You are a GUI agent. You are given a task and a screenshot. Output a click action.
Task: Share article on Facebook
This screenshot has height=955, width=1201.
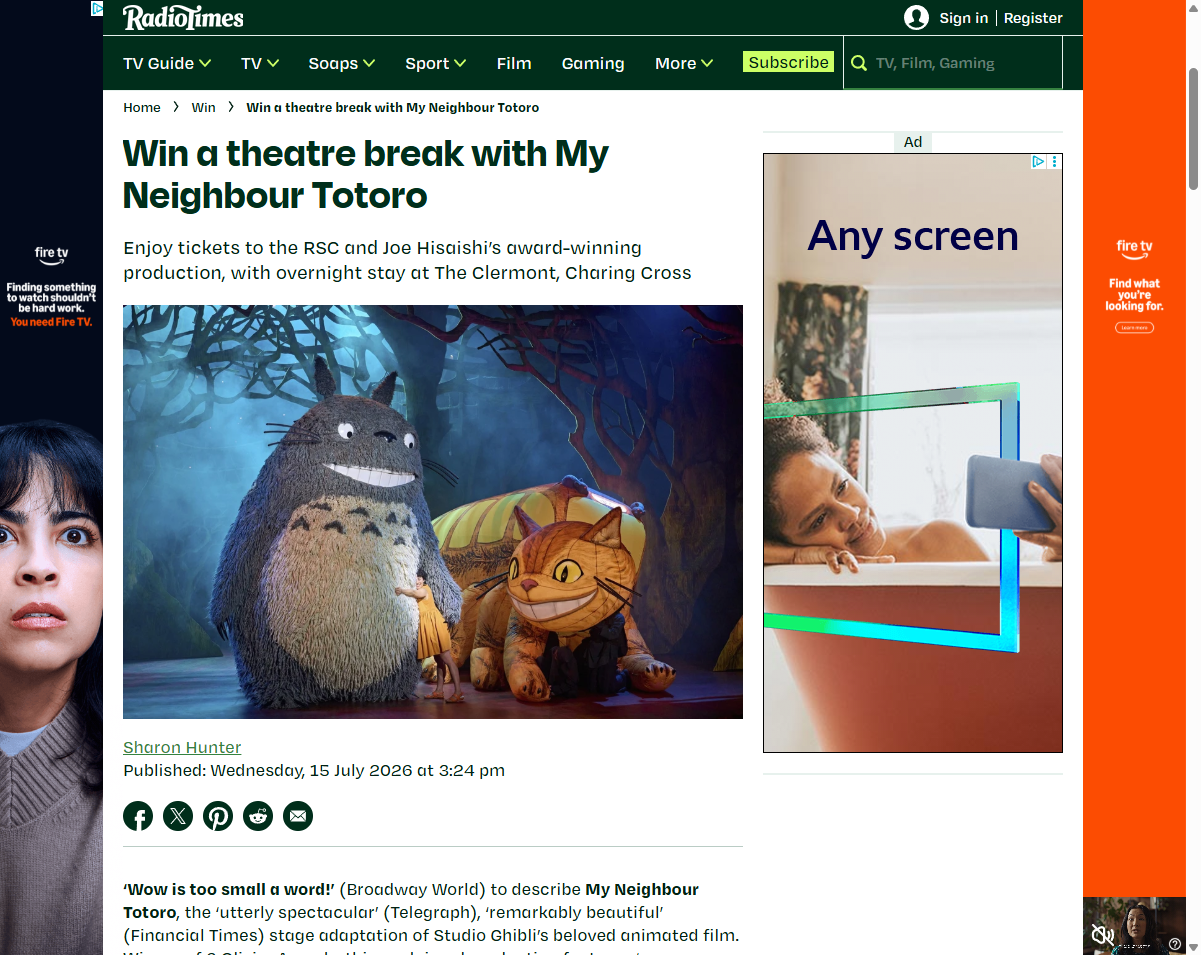pyautogui.click(x=138, y=816)
